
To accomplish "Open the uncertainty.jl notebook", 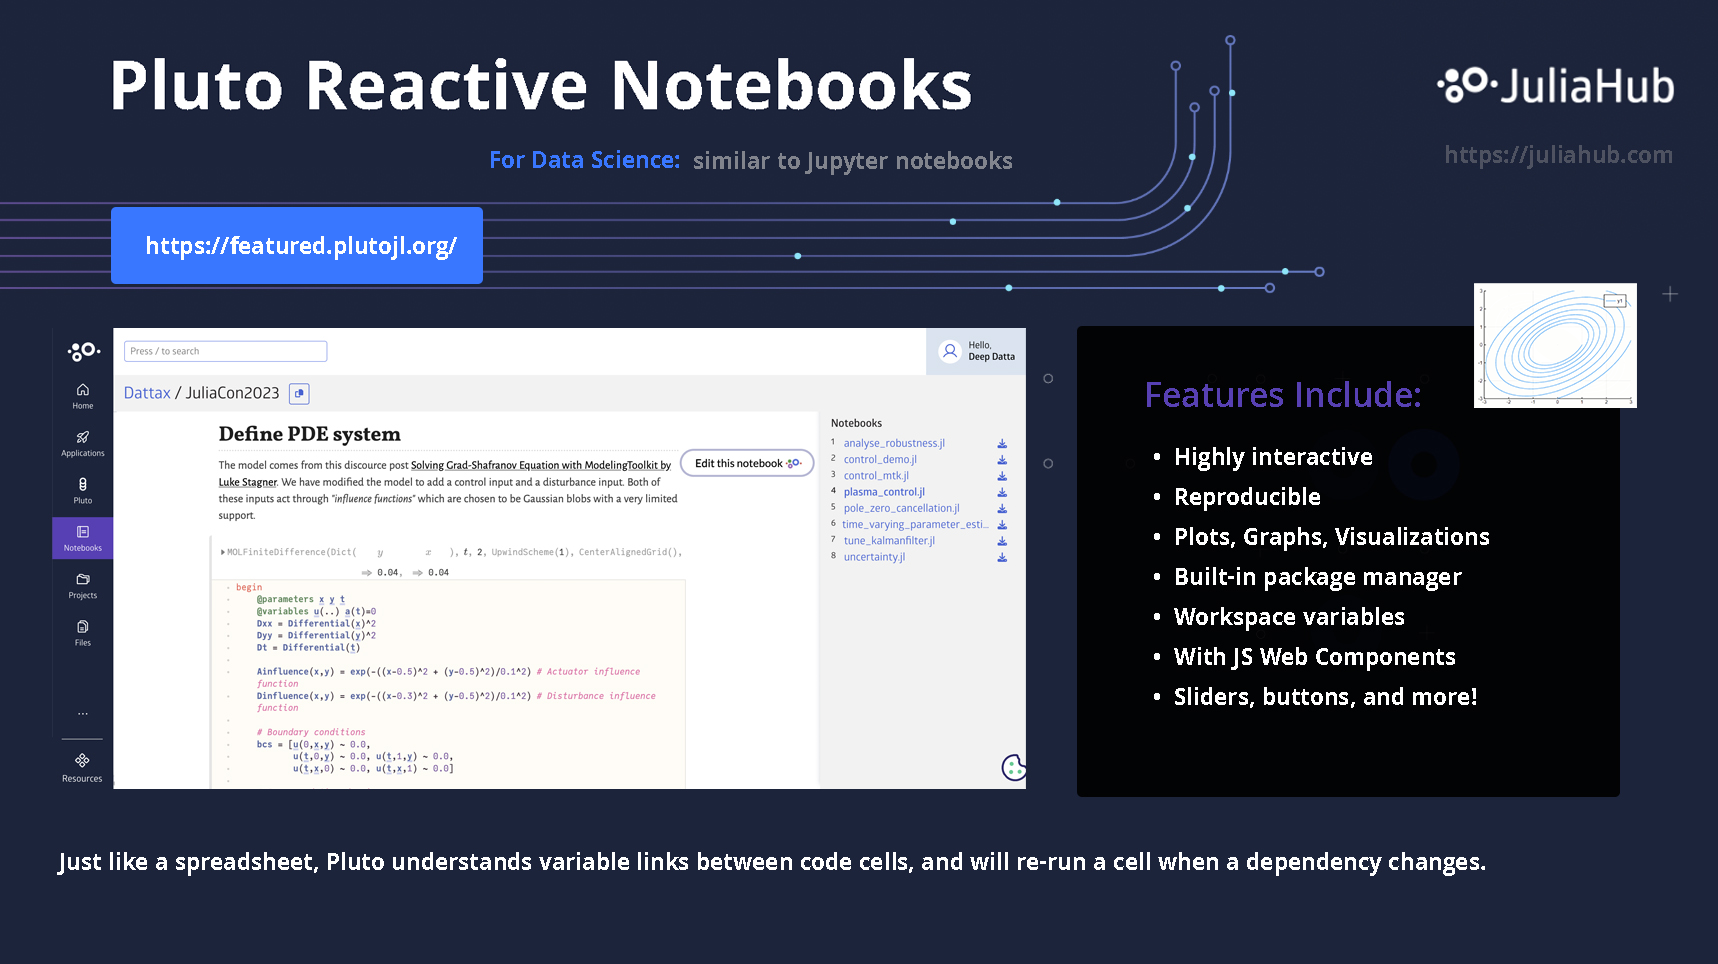I will [874, 557].
